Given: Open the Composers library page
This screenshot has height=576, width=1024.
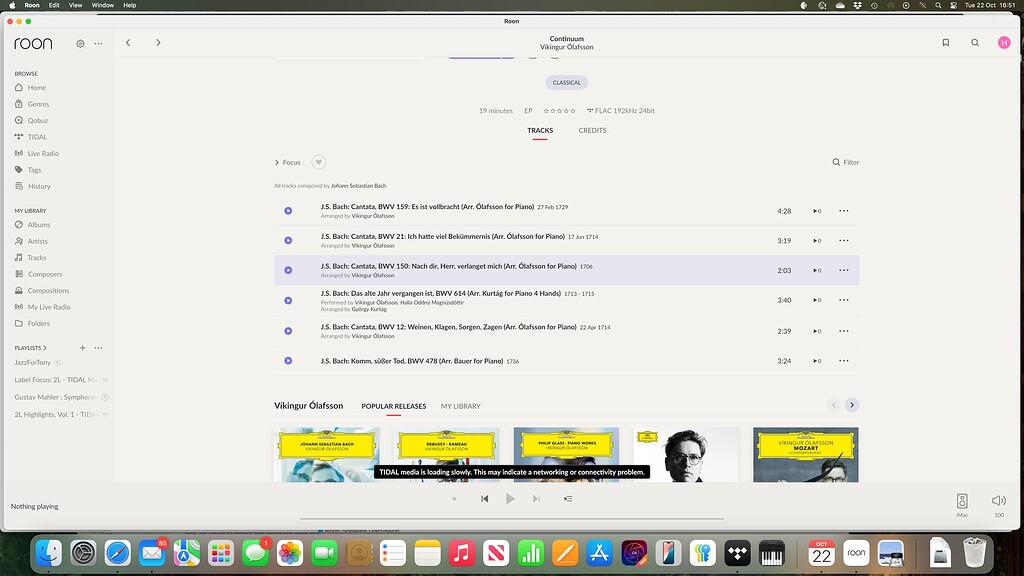Looking at the screenshot, I should click(x=43, y=273).
